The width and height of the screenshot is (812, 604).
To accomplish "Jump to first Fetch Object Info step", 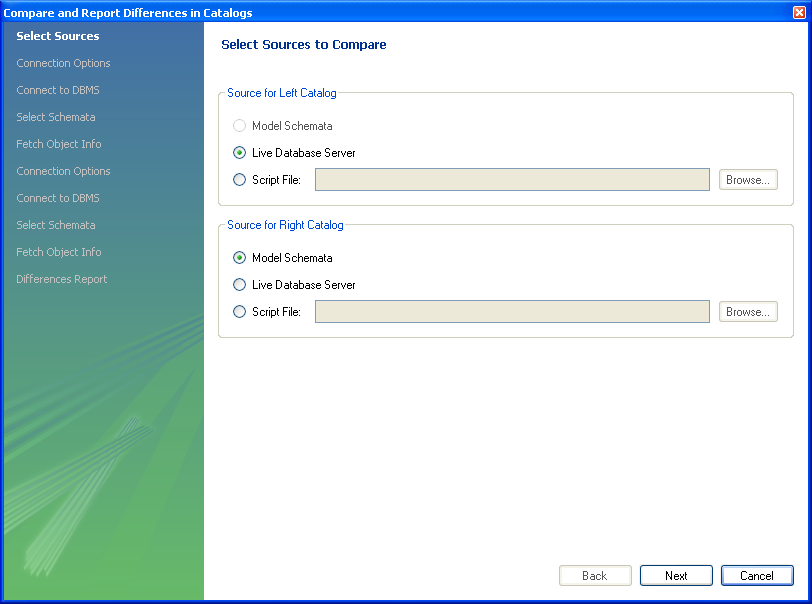I will 59,144.
